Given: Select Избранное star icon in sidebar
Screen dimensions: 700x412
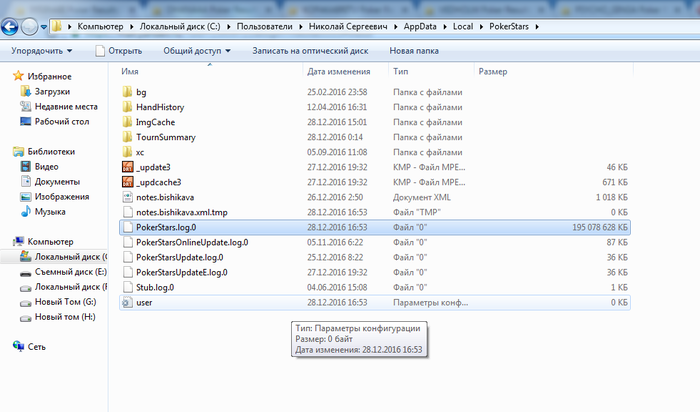Looking at the screenshot, I should (x=18, y=76).
